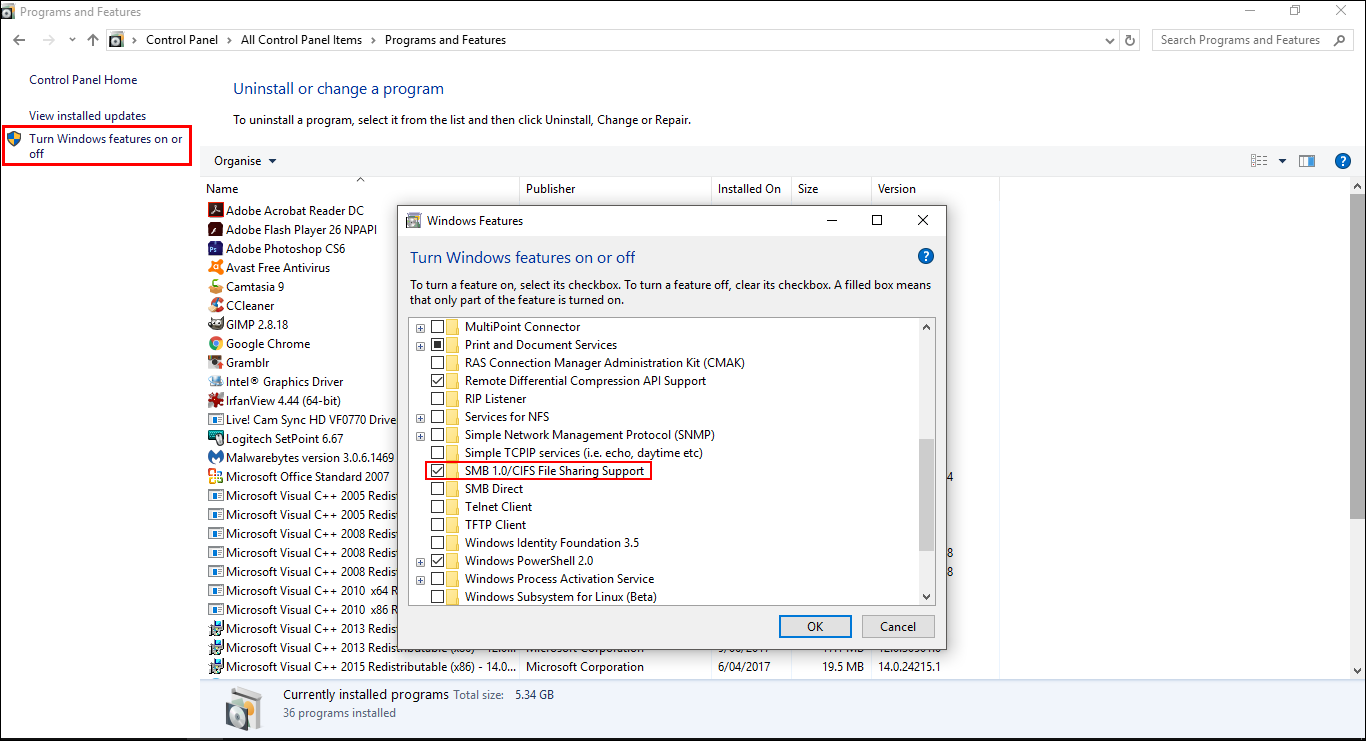Viewport: 1366px width, 741px height.
Task: Select the Avast Free Antivirus icon
Action: 215,268
